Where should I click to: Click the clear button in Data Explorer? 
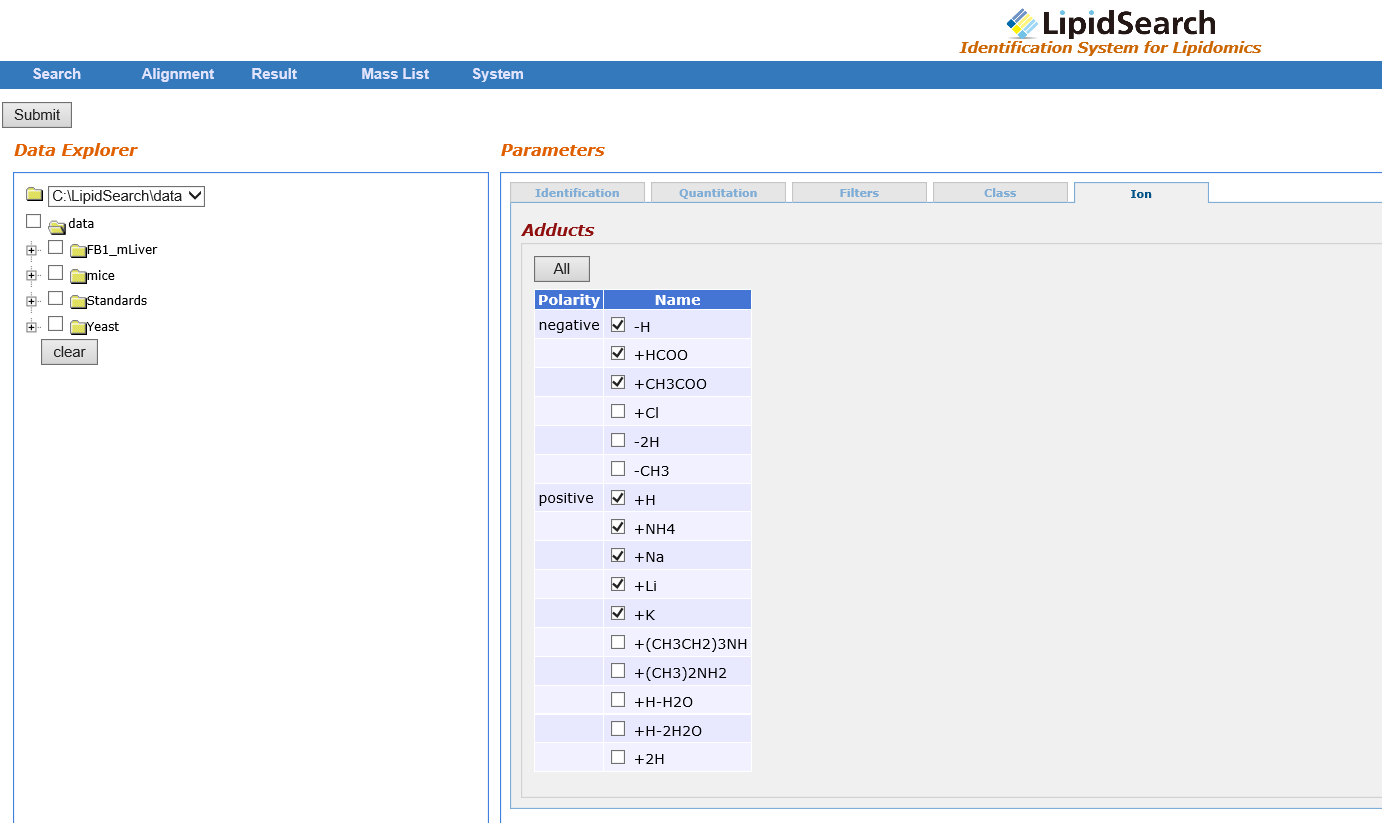click(x=69, y=352)
